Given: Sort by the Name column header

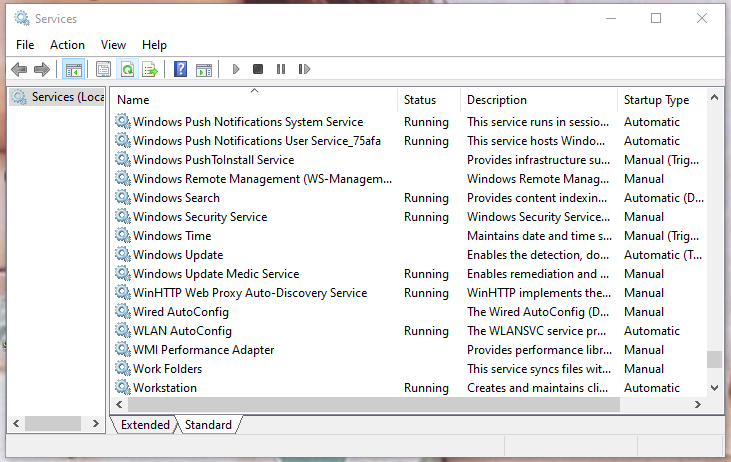Looking at the screenshot, I should [255, 100].
